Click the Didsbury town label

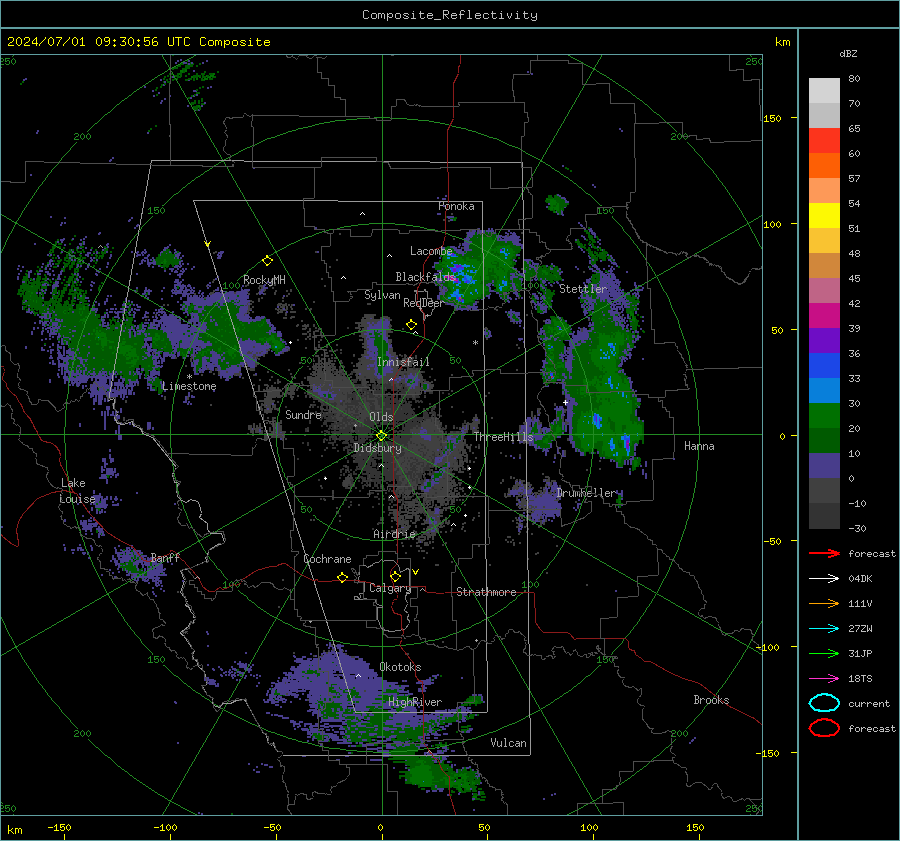[x=378, y=448]
